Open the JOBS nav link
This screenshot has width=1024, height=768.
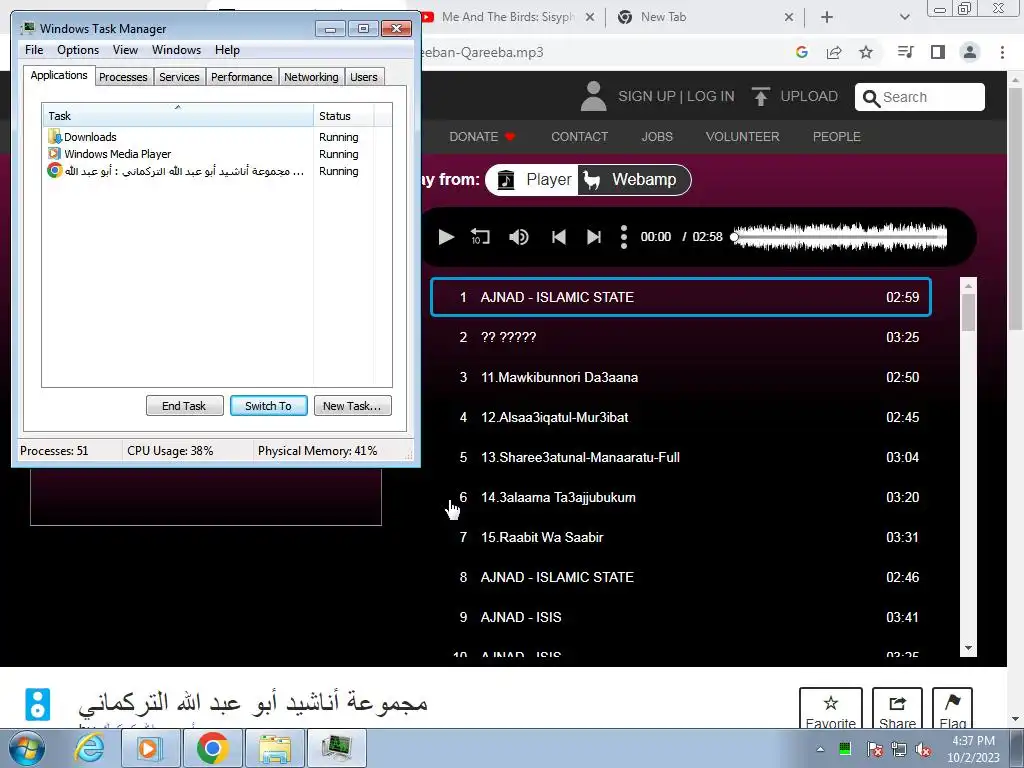[657, 136]
